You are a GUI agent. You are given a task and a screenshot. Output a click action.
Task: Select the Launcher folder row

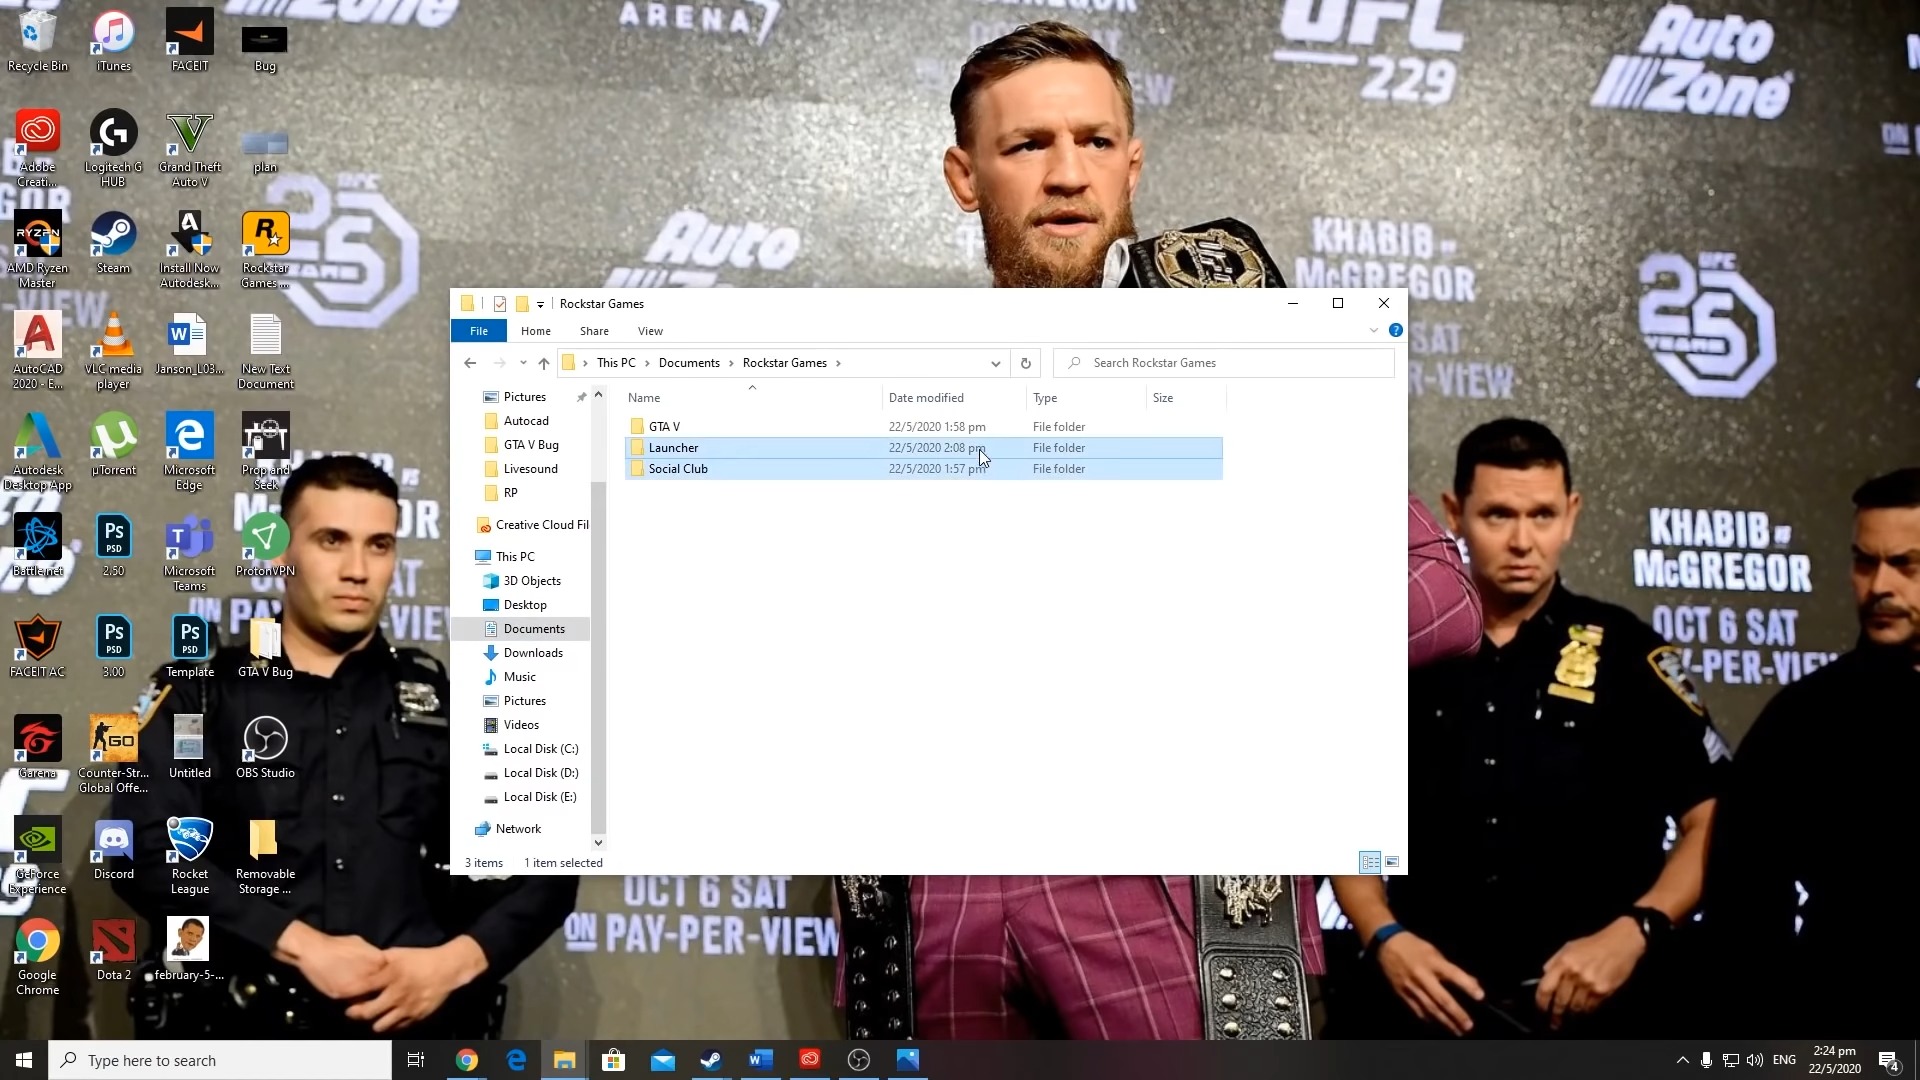point(923,448)
